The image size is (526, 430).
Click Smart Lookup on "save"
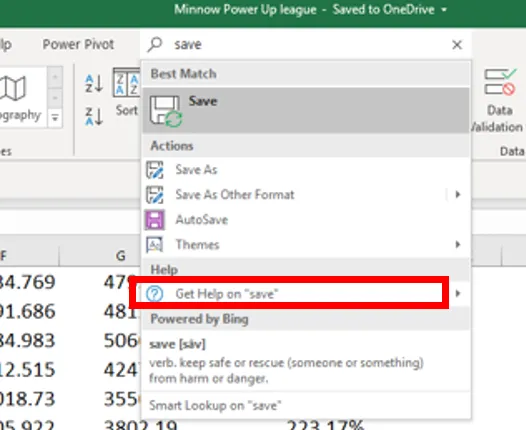tap(306, 405)
